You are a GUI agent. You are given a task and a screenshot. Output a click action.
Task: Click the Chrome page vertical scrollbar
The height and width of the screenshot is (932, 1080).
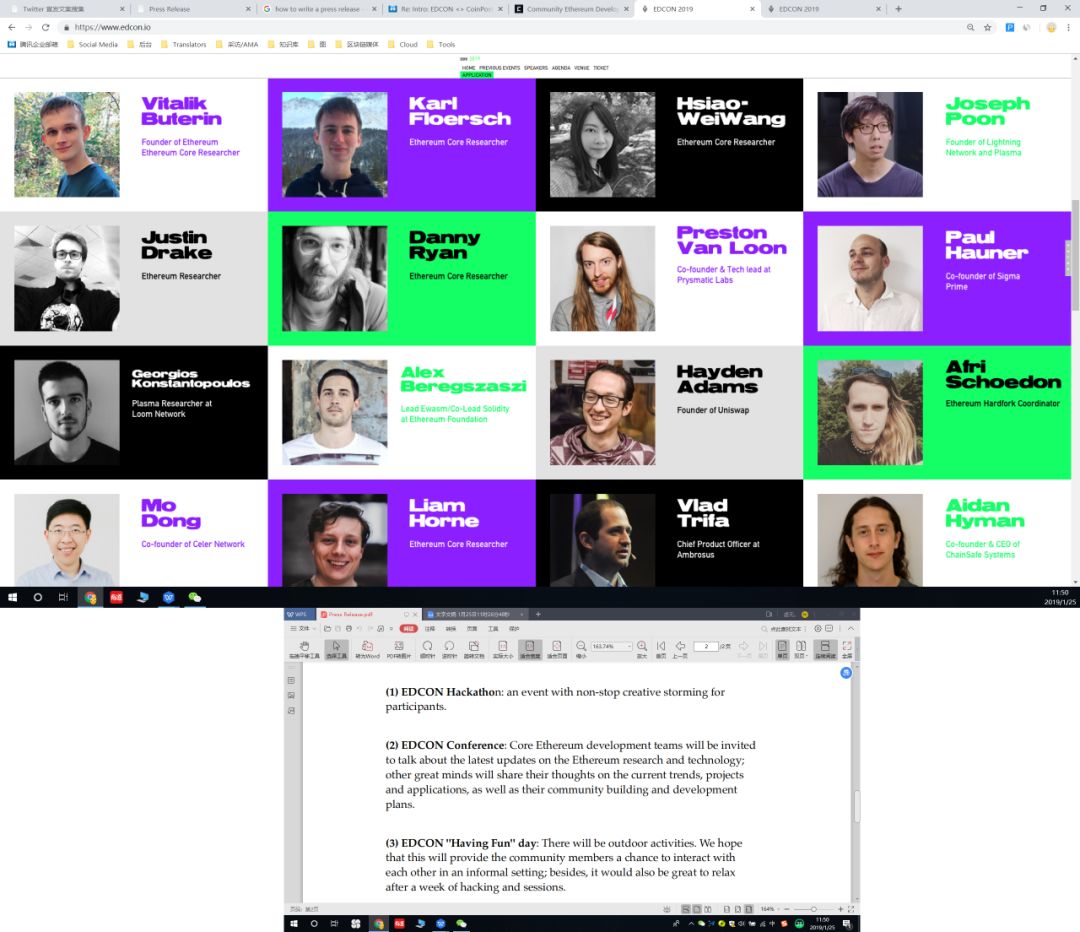(x=1075, y=255)
